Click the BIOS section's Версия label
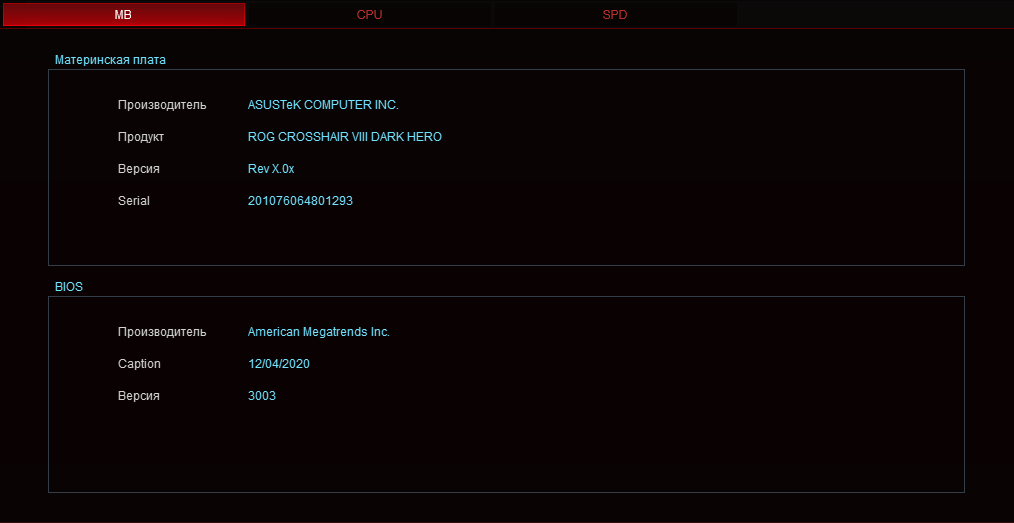Screen dimensions: 1014x523 pos(139,396)
